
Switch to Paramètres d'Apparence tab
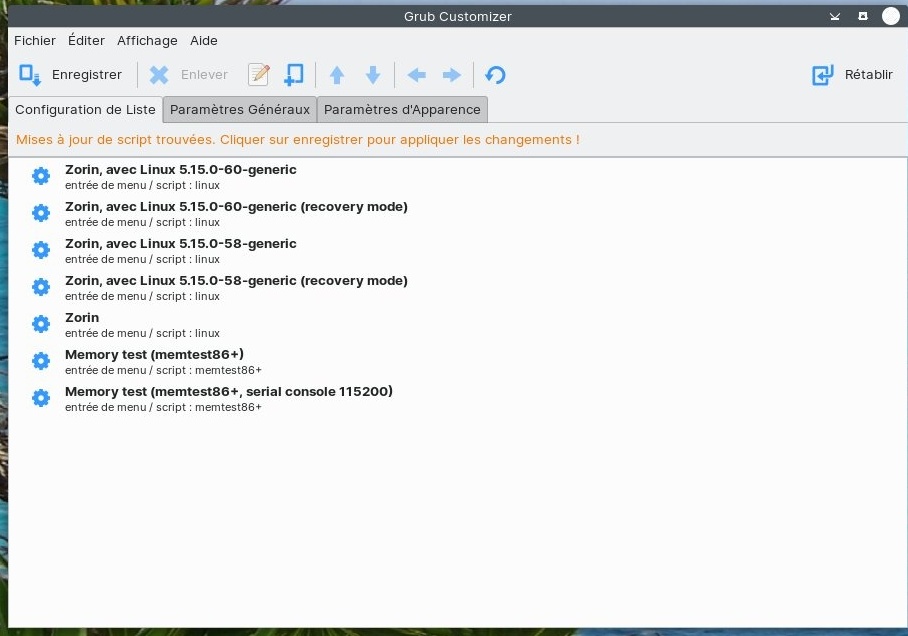[x=402, y=109]
